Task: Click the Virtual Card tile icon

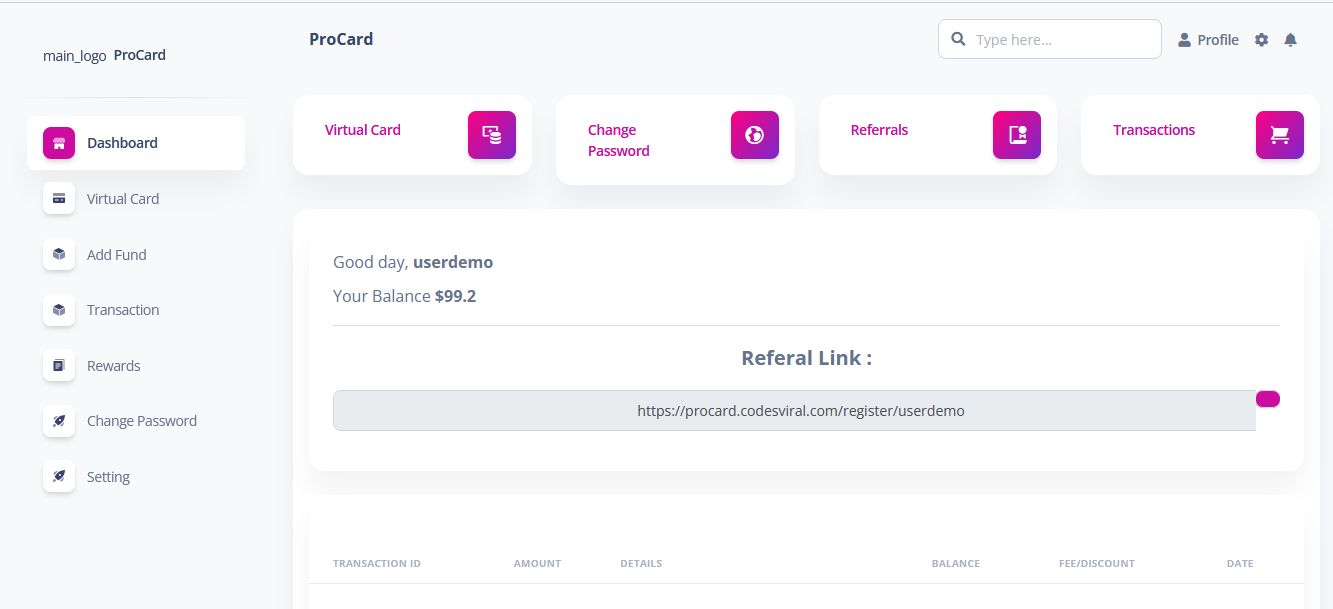Action: 491,135
